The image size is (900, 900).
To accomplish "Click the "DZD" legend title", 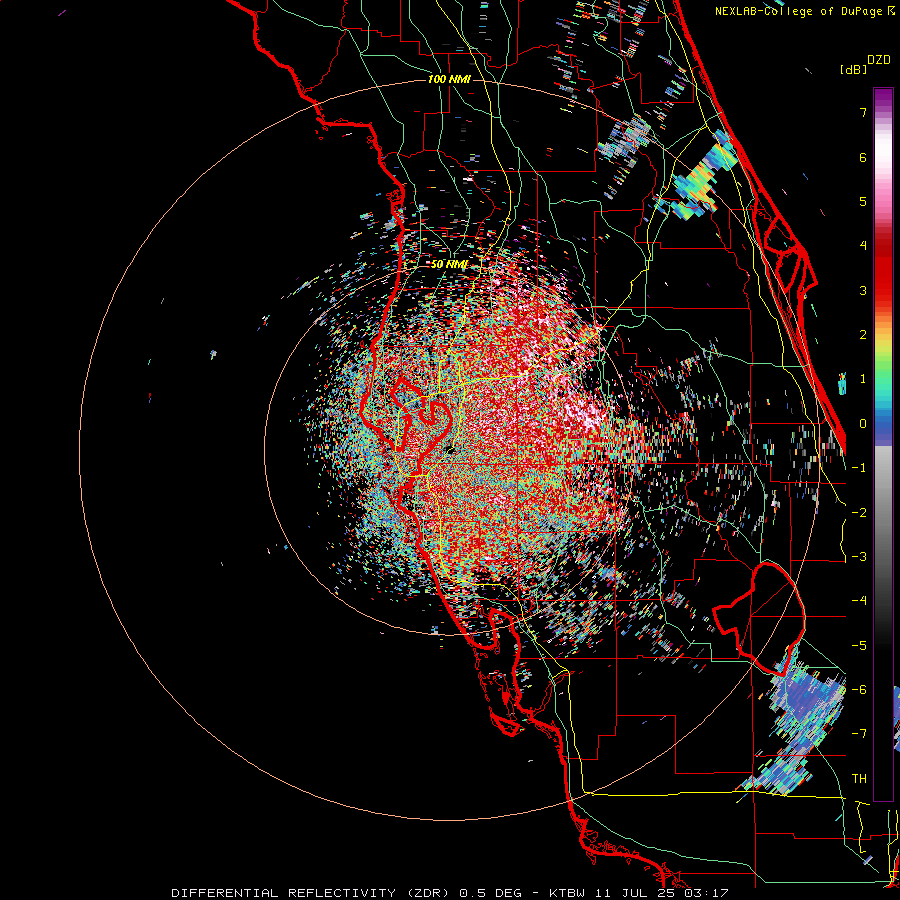I will click(x=878, y=60).
